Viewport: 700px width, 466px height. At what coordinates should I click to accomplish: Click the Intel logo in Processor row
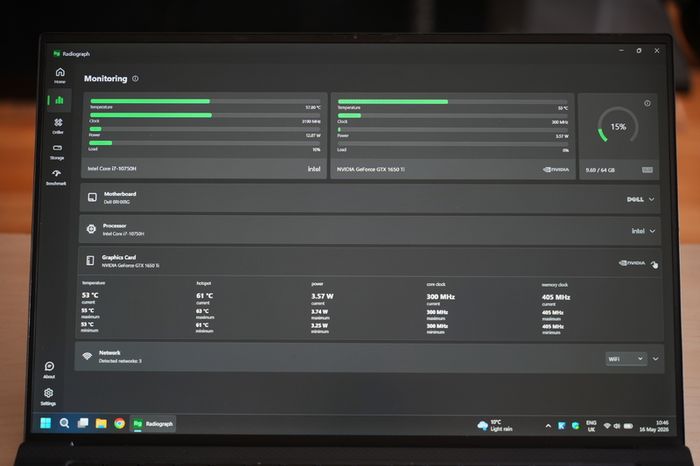[x=638, y=231]
